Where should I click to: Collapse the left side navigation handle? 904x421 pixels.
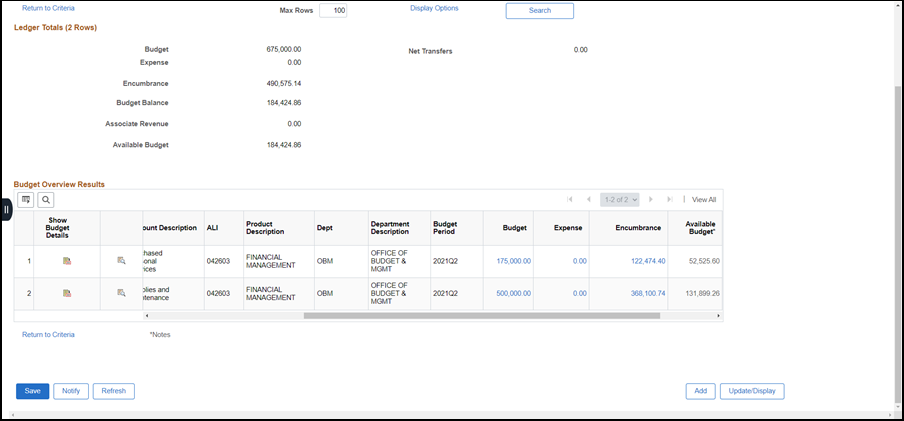[x=7, y=209]
